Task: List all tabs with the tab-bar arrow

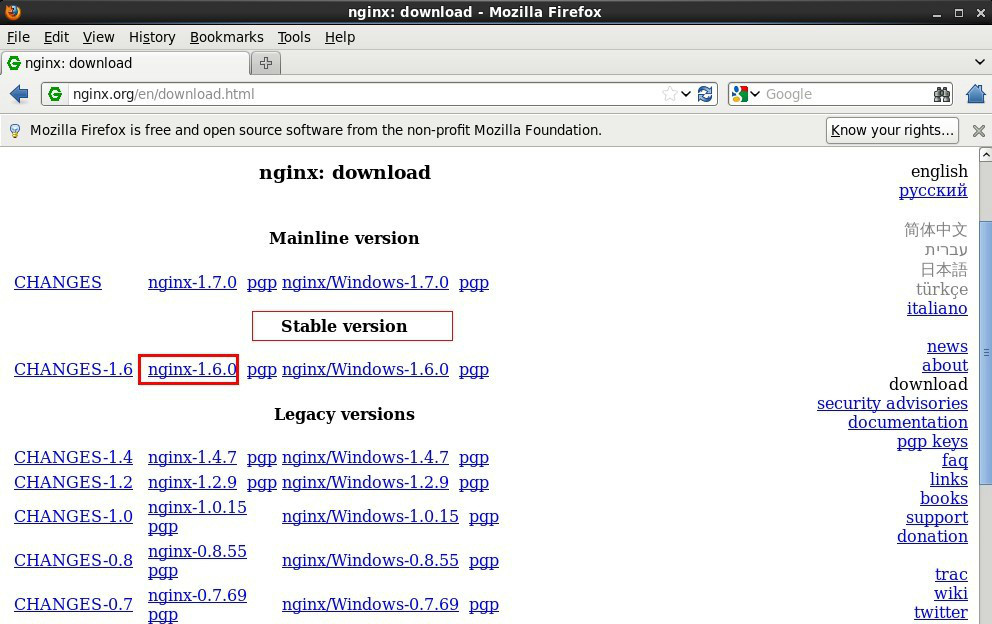Action: click(979, 62)
